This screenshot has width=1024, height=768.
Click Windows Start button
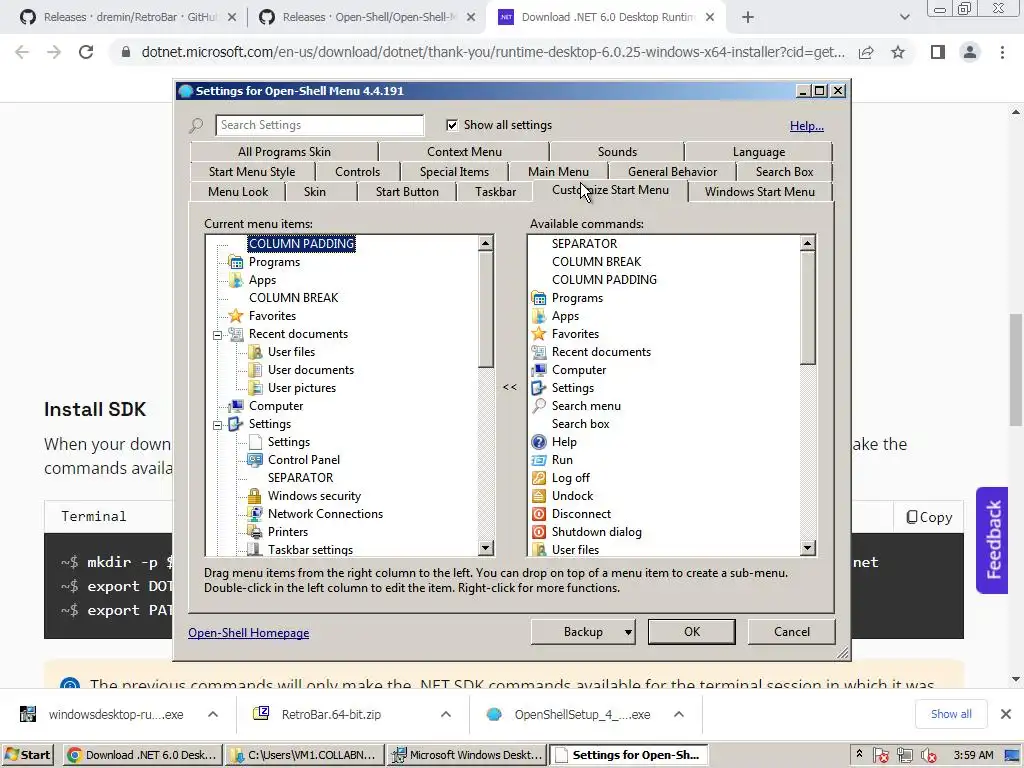[x=27, y=756]
